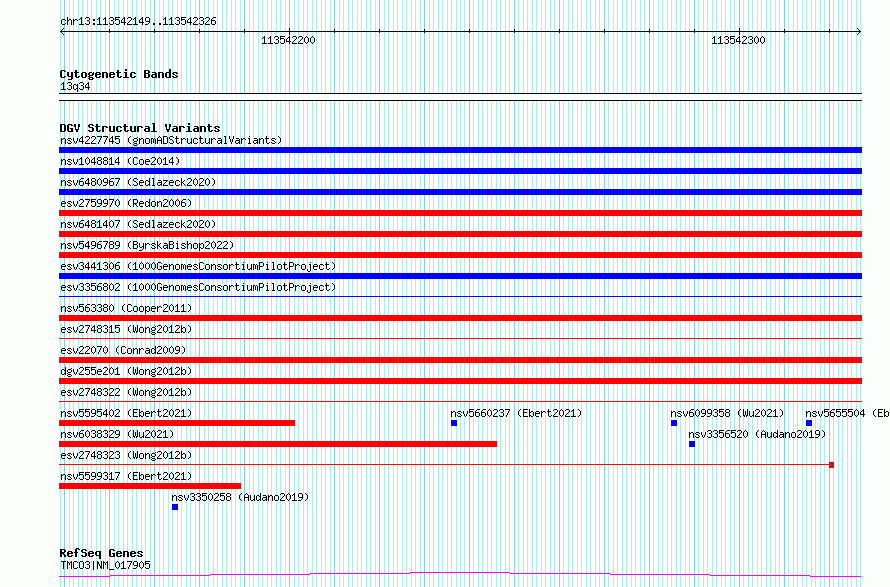Click the Cytogenetic Bands track title
This screenshot has width=890, height=587.
point(119,74)
